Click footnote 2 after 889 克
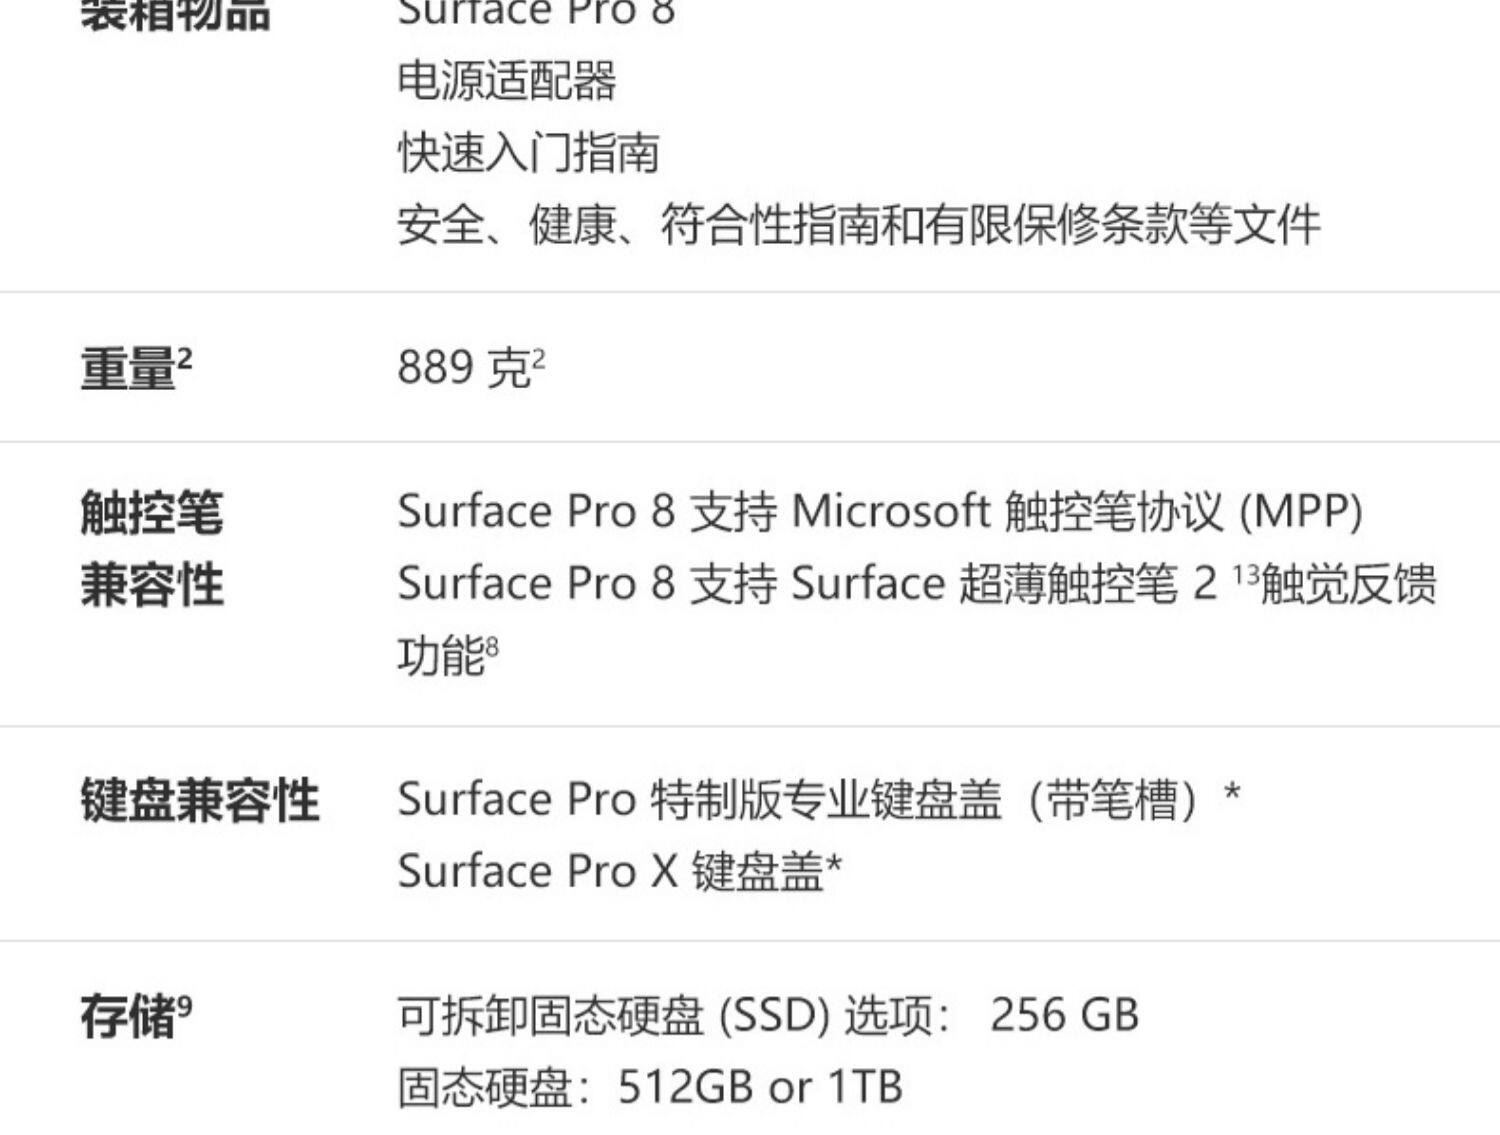This screenshot has height=1135, width=1500. coord(539,357)
